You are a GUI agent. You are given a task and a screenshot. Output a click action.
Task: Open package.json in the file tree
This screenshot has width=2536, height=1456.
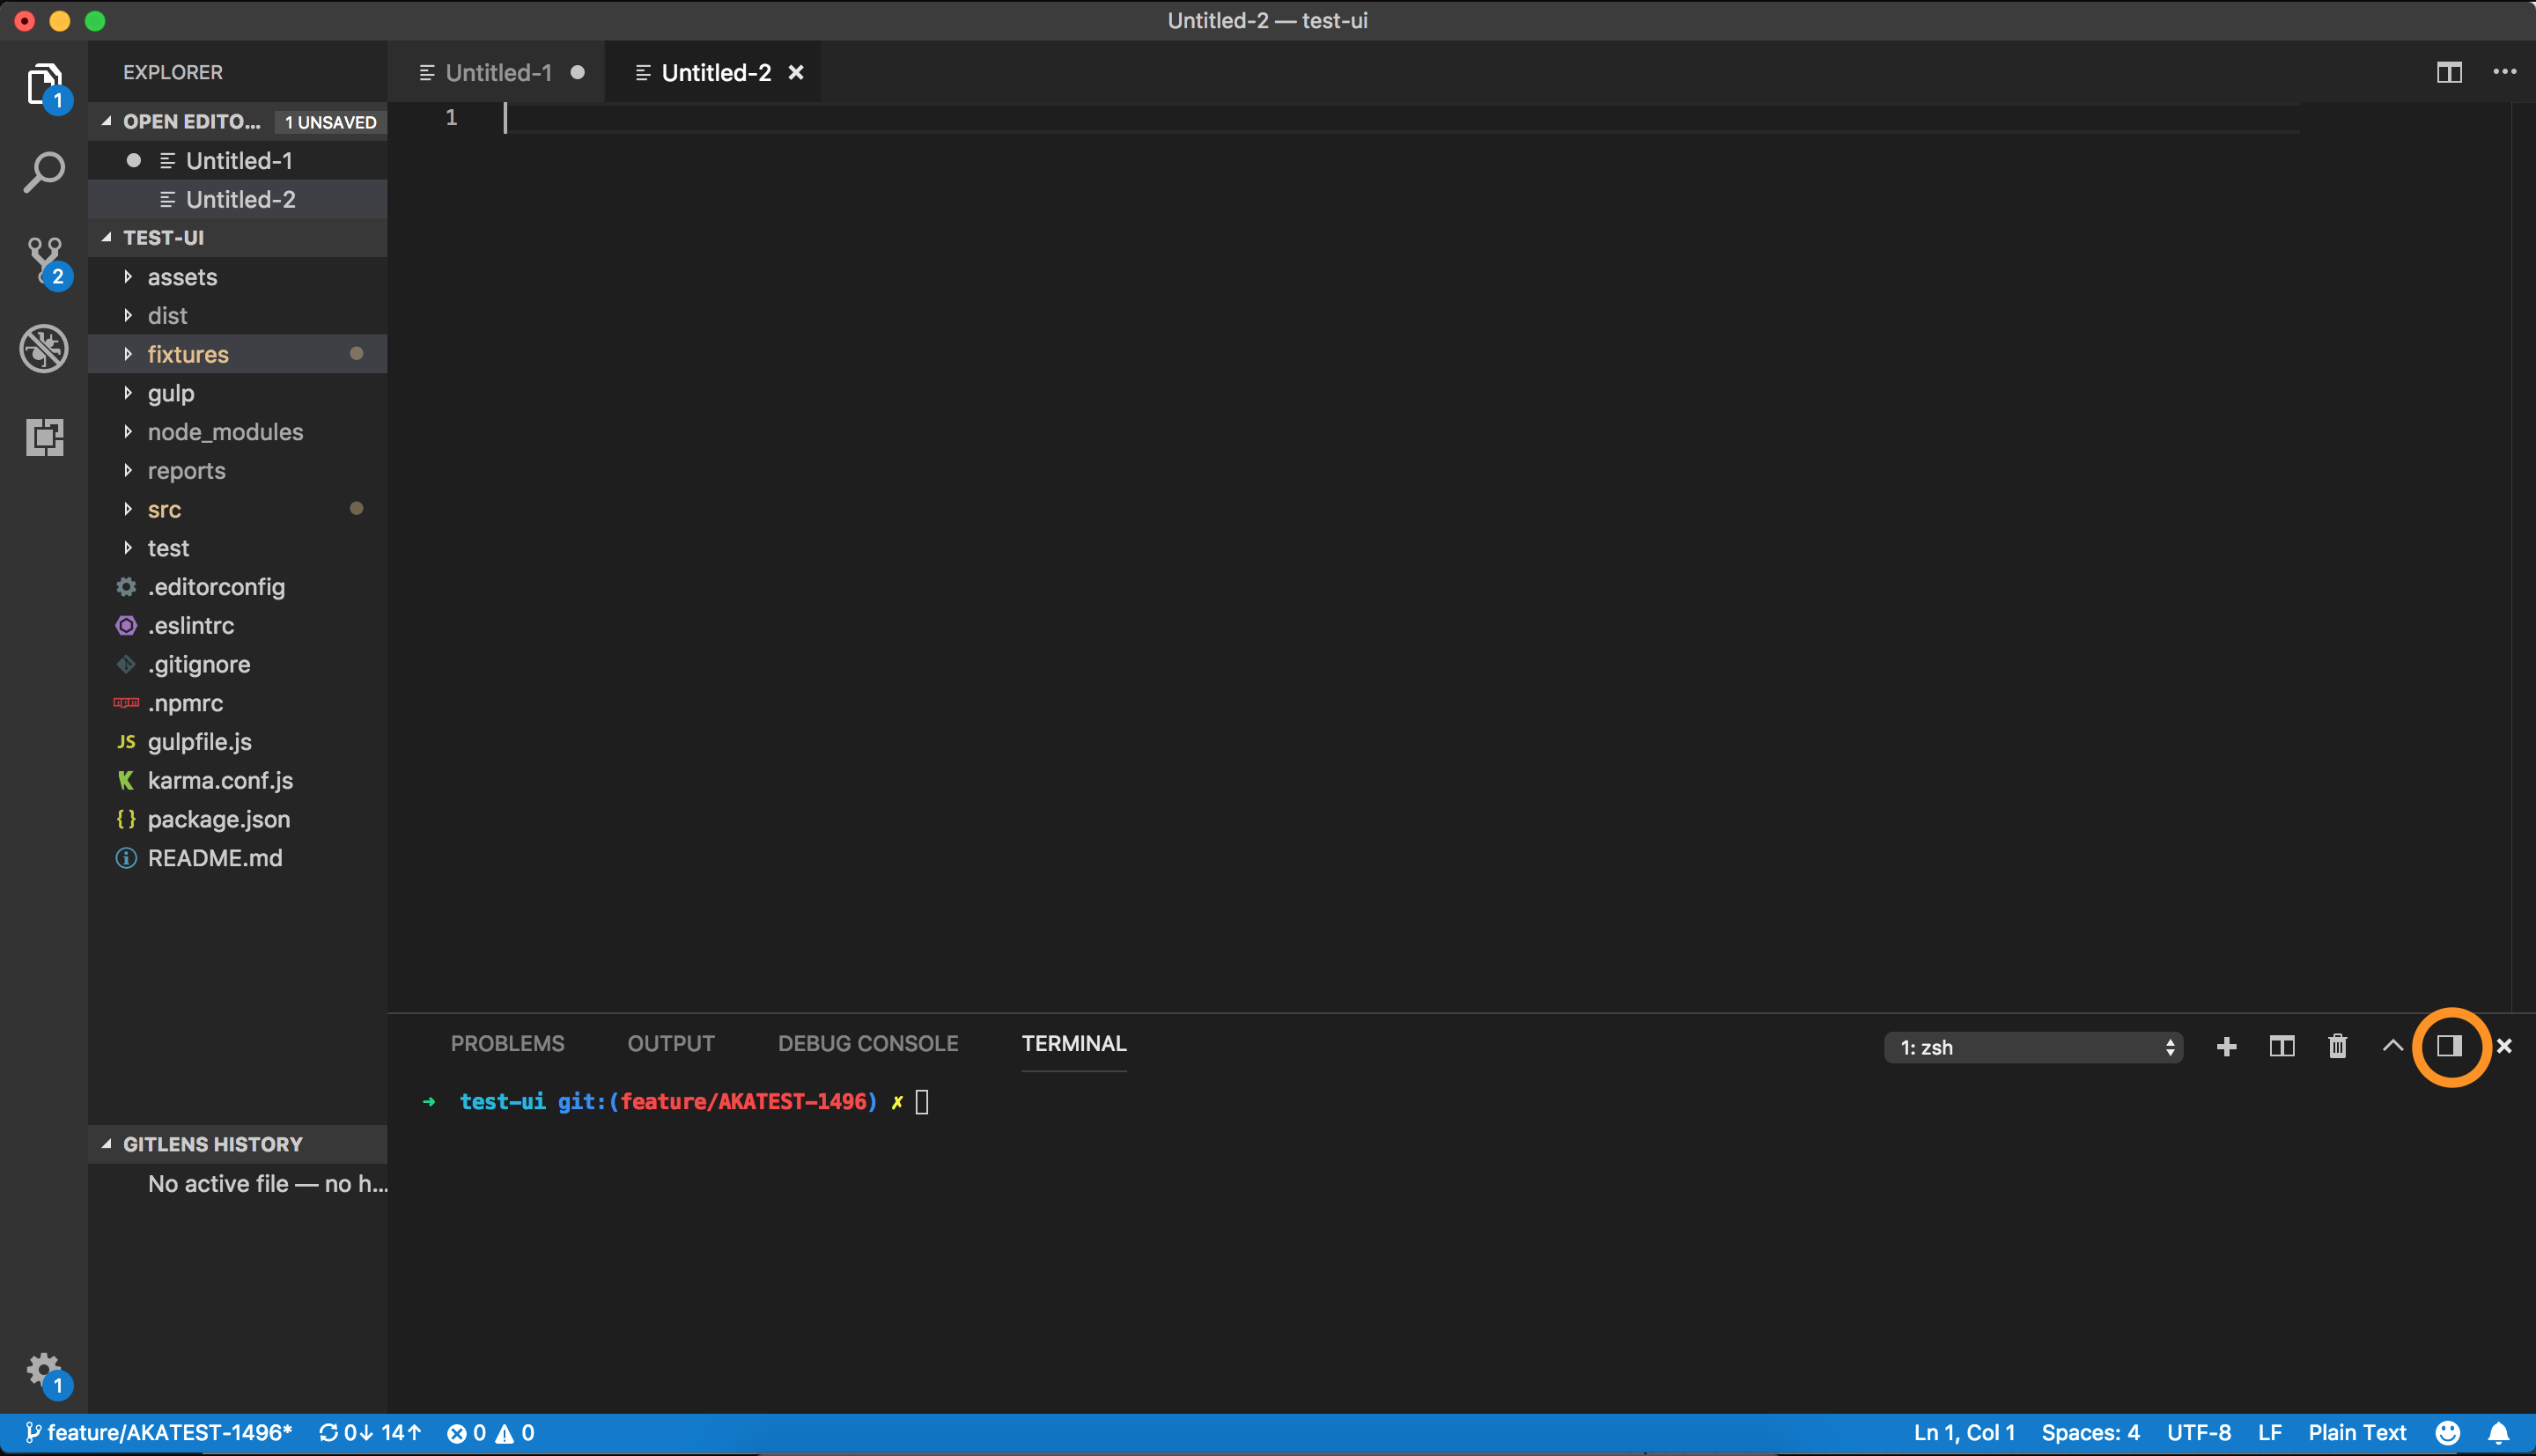pos(218,819)
